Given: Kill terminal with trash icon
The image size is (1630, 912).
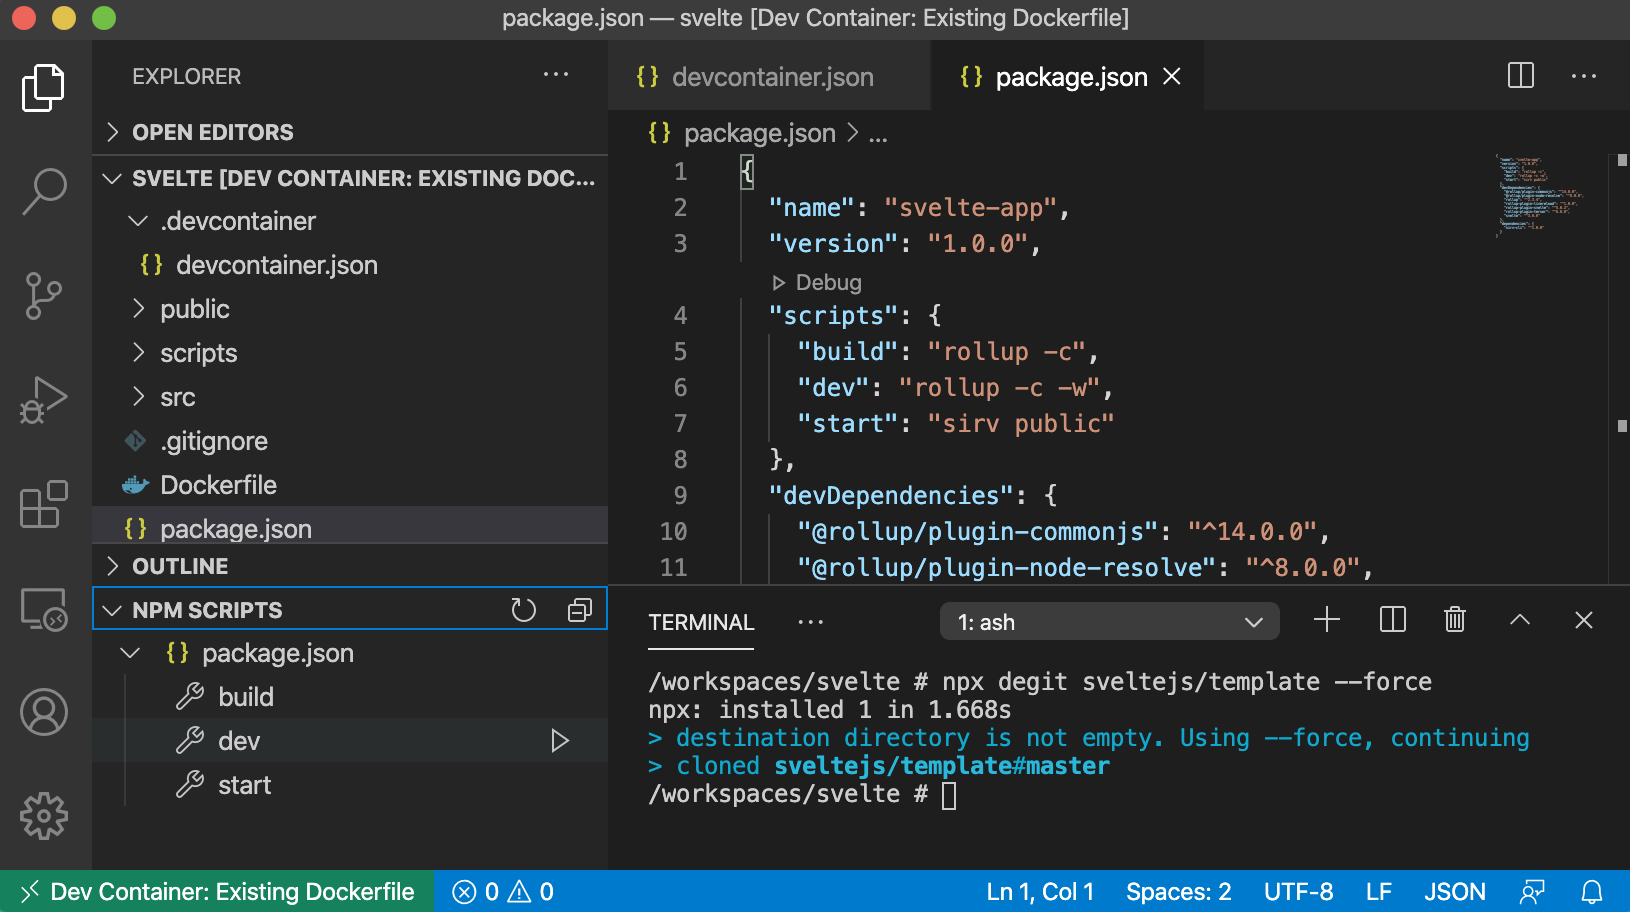Looking at the screenshot, I should [1455, 620].
